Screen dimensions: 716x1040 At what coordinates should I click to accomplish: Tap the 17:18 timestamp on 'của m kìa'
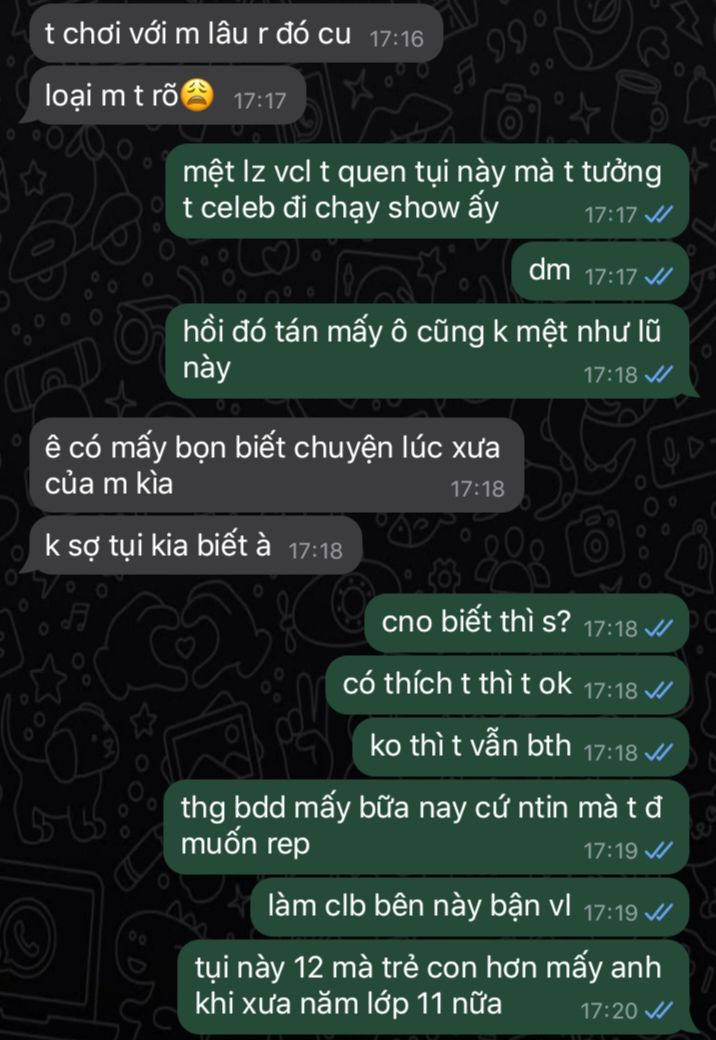point(477,489)
